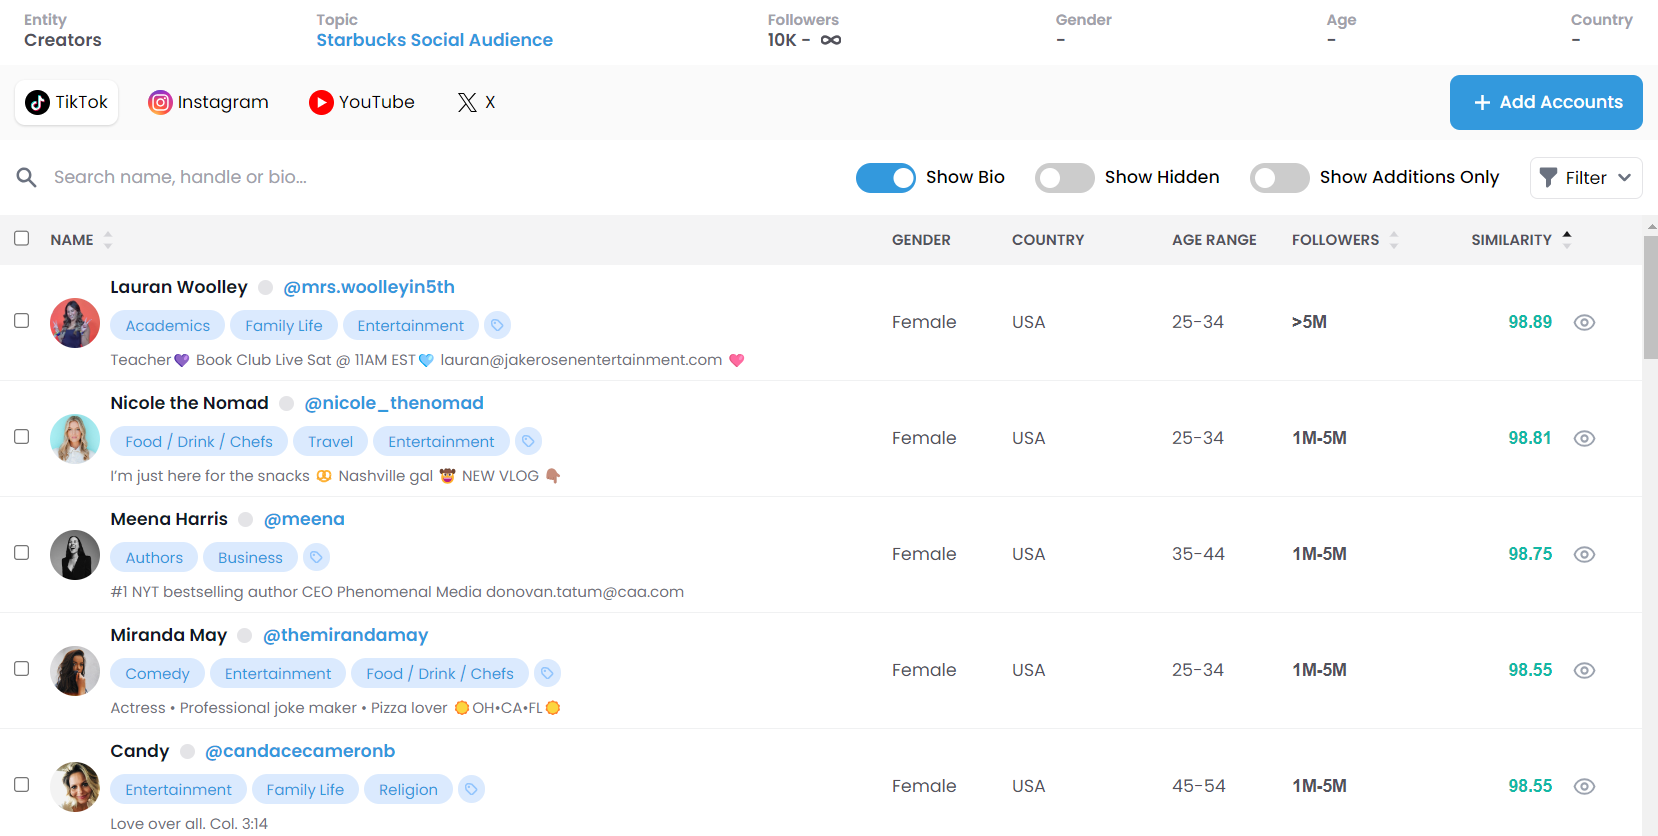
Task: Open the Age filter value
Action: point(1331,41)
